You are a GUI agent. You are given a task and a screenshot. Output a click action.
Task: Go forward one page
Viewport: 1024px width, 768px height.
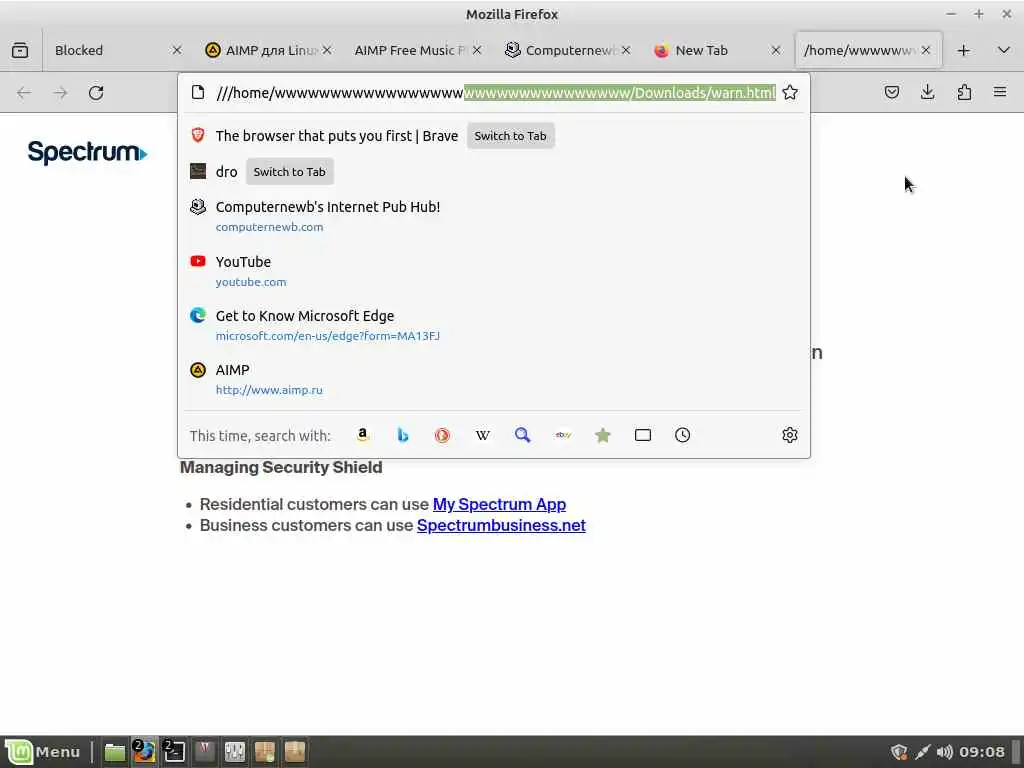(x=60, y=93)
